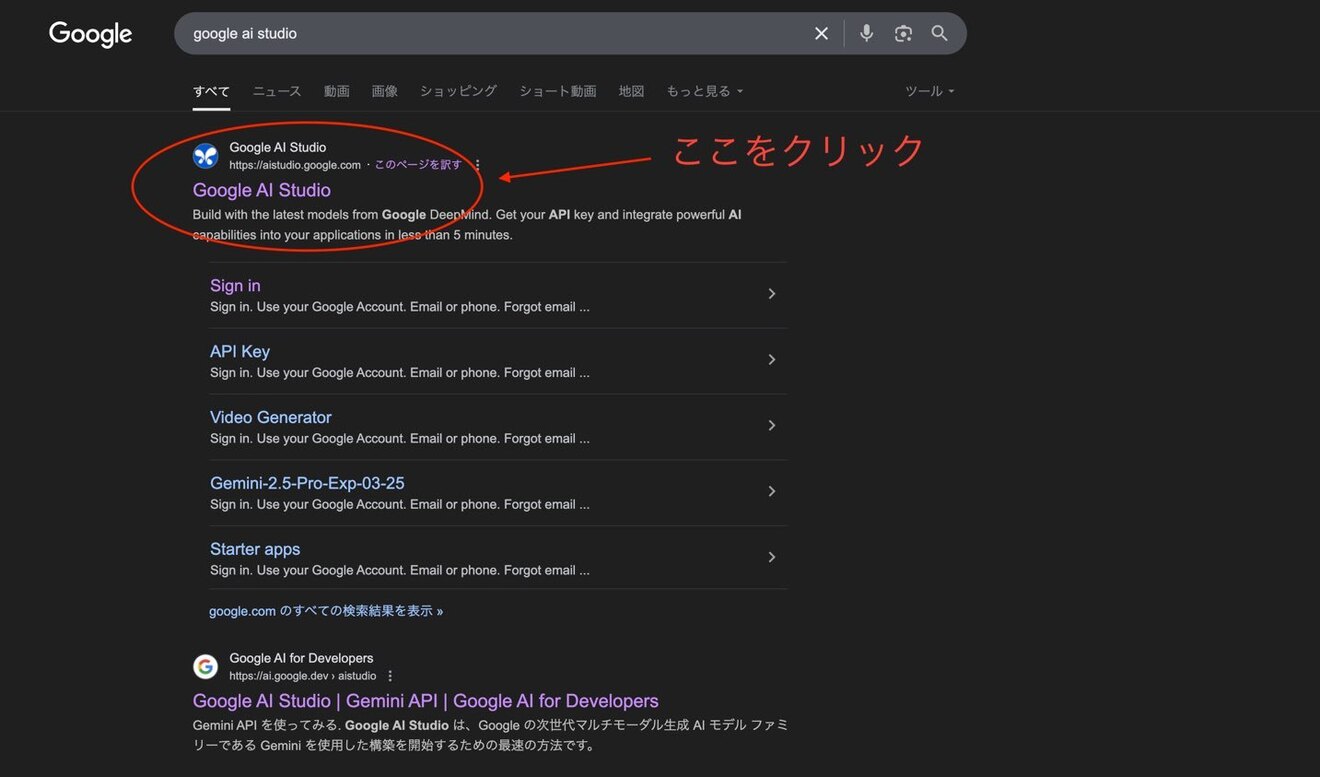This screenshot has height=777, width=1320.
Task: Click the Google AI Studio site name above URL
Action: coord(278,147)
